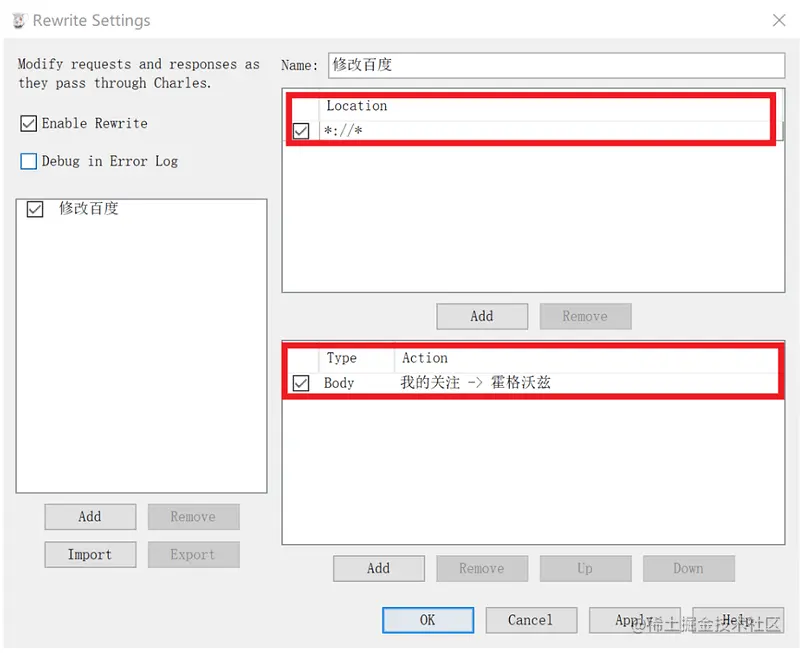Select the *://* location row

click(x=531, y=131)
